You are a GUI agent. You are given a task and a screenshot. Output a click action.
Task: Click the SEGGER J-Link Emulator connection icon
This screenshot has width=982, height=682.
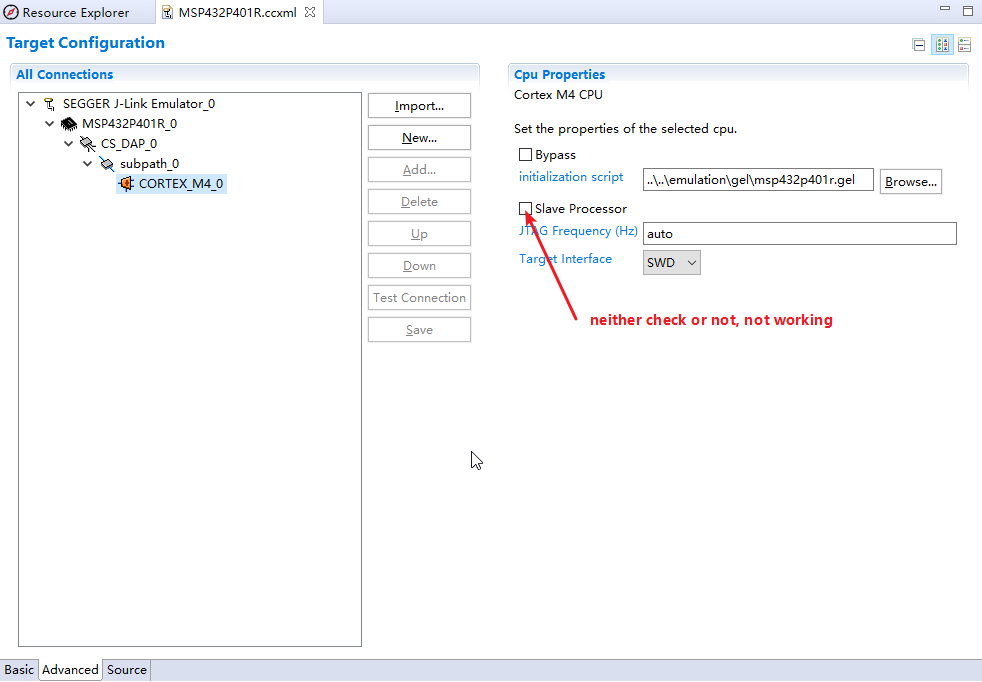(49, 104)
